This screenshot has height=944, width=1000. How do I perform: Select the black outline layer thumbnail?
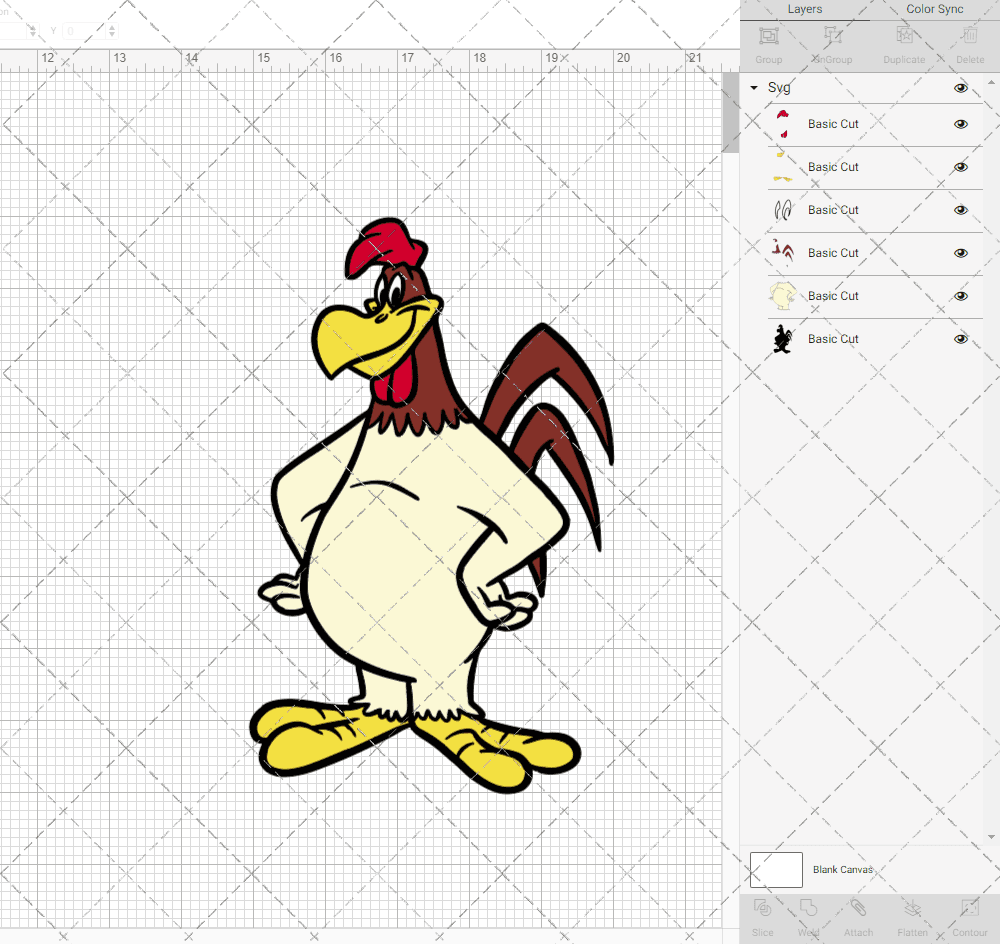tap(783, 339)
